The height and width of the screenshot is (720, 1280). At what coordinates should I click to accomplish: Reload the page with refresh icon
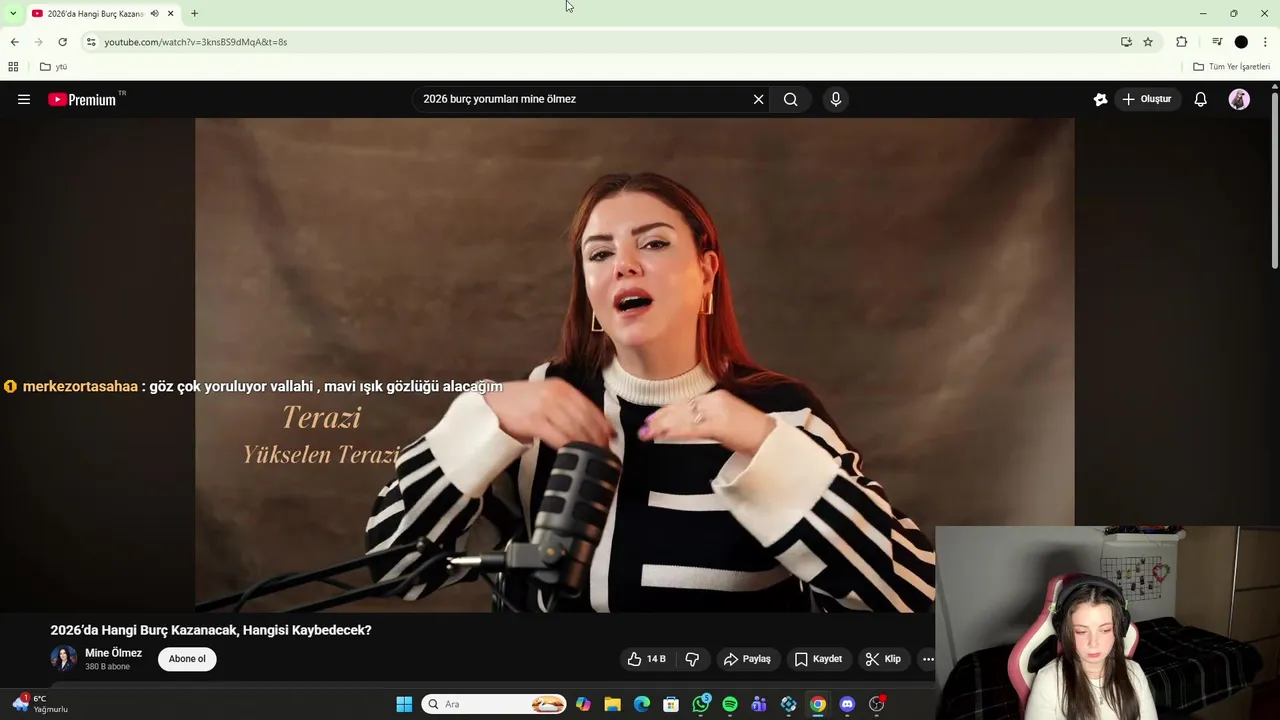click(x=62, y=42)
